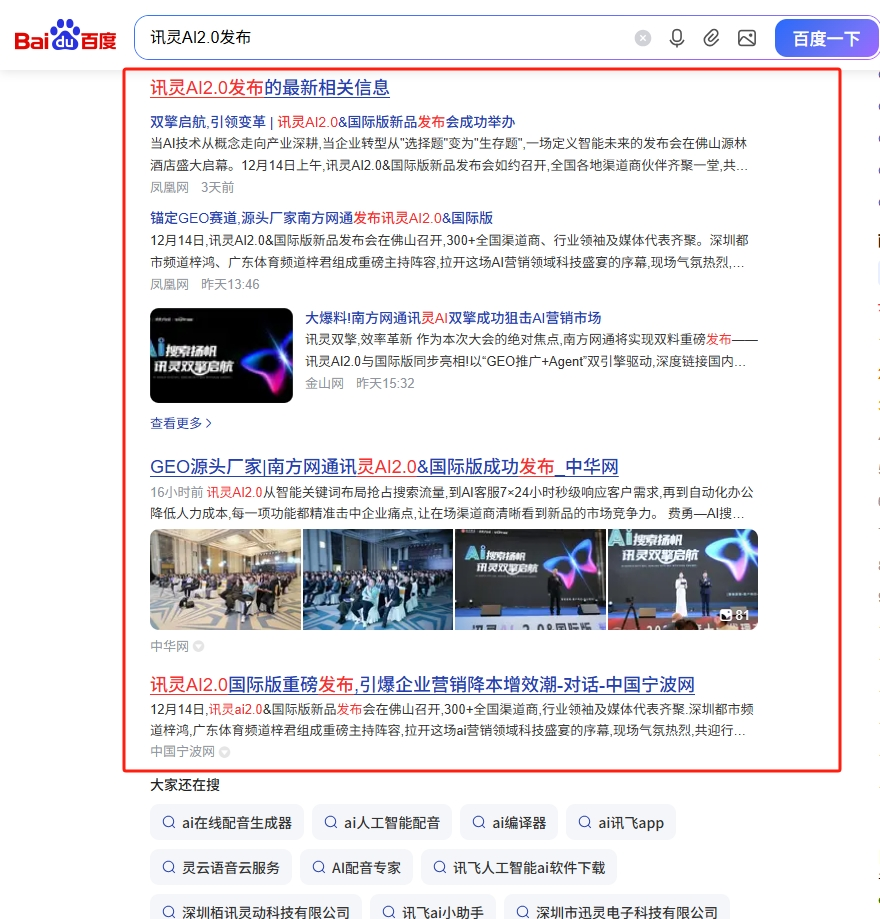Expand dropdown arrow beside 中华网 source
This screenshot has width=880, height=919.
click(x=199, y=647)
